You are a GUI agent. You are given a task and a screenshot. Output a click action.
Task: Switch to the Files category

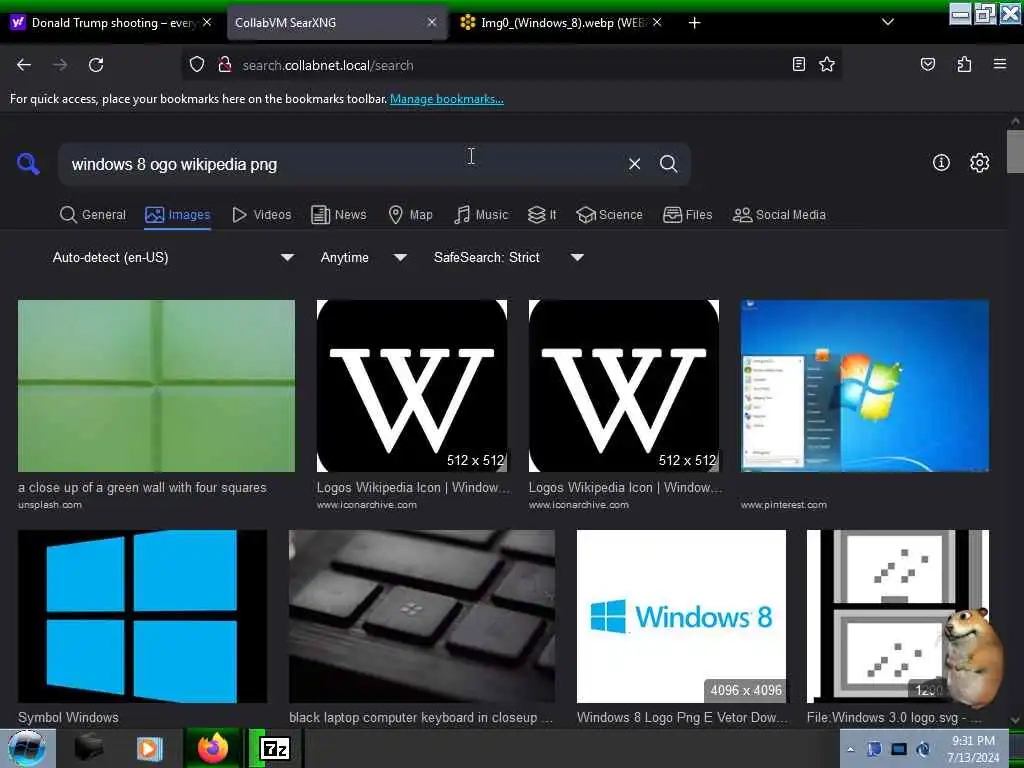[687, 215]
